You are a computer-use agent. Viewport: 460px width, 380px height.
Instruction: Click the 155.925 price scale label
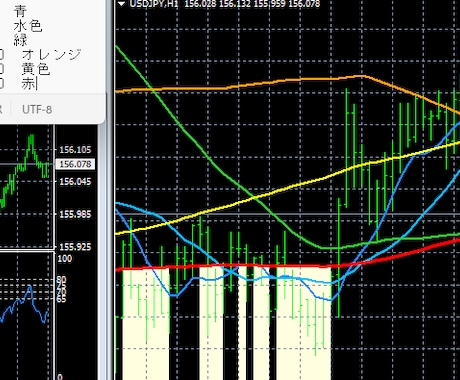(75, 247)
